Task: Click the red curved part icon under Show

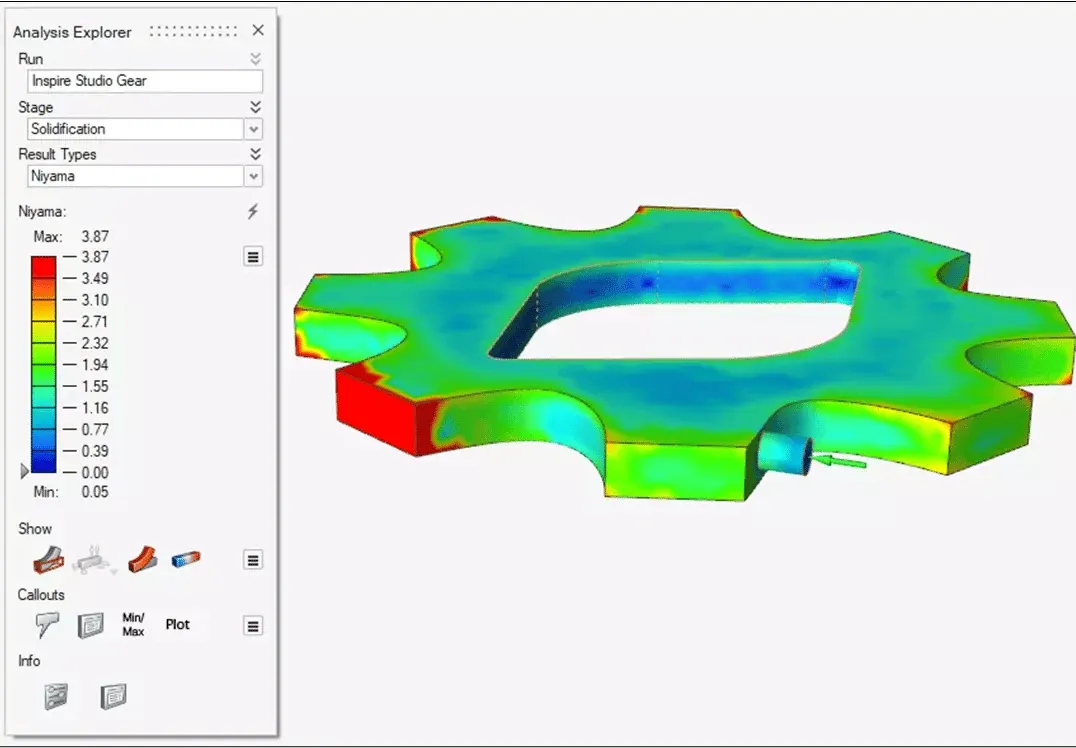Action: 143,559
